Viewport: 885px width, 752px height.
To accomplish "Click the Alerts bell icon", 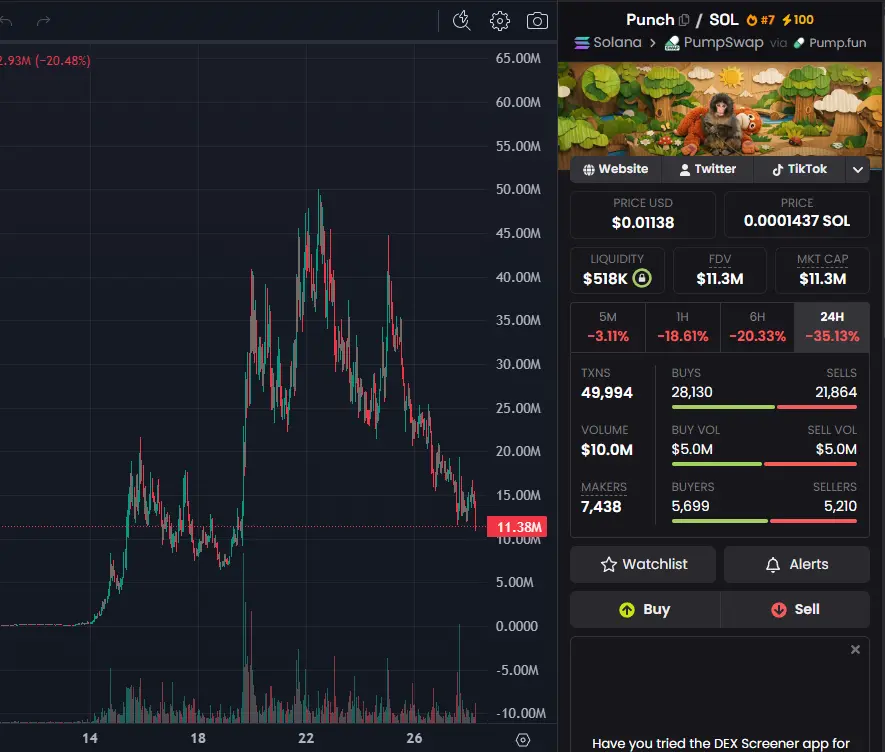I will coord(773,565).
